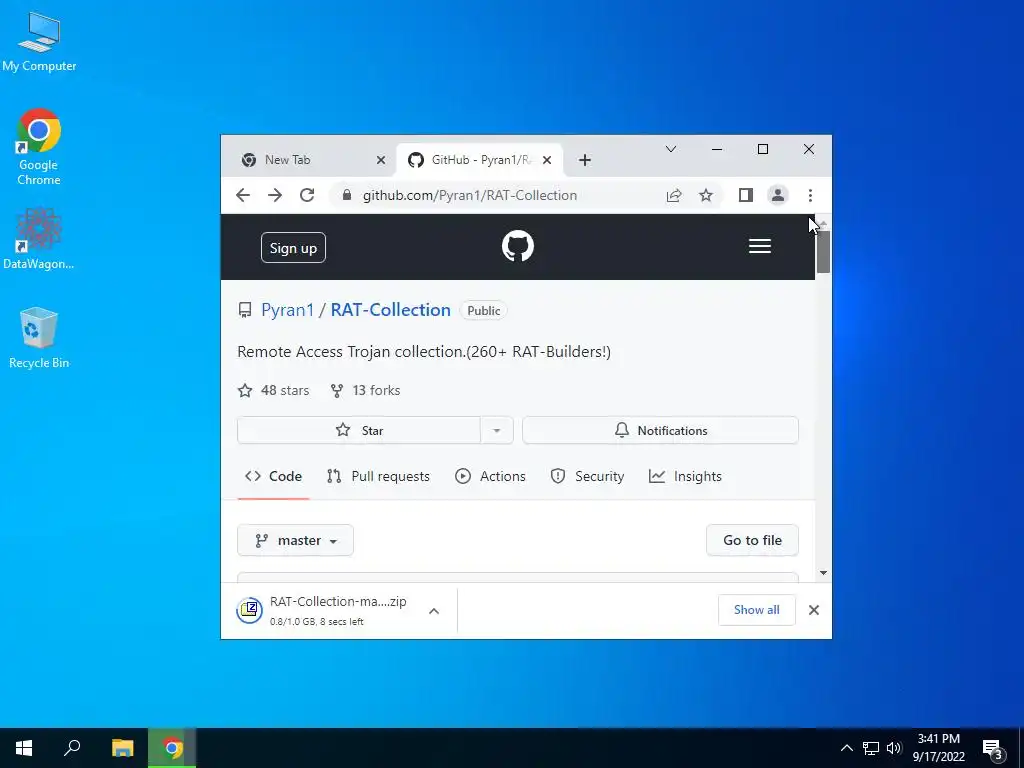
Task: Click the GitHub Octocat logo
Action: (518, 246)
